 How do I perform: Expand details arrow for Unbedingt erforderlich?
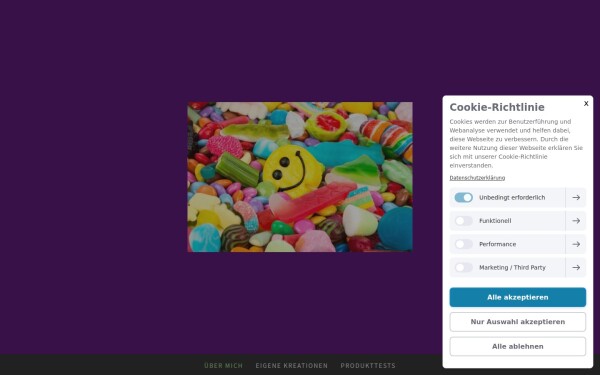pyautogui.click(x=576, y=197)
